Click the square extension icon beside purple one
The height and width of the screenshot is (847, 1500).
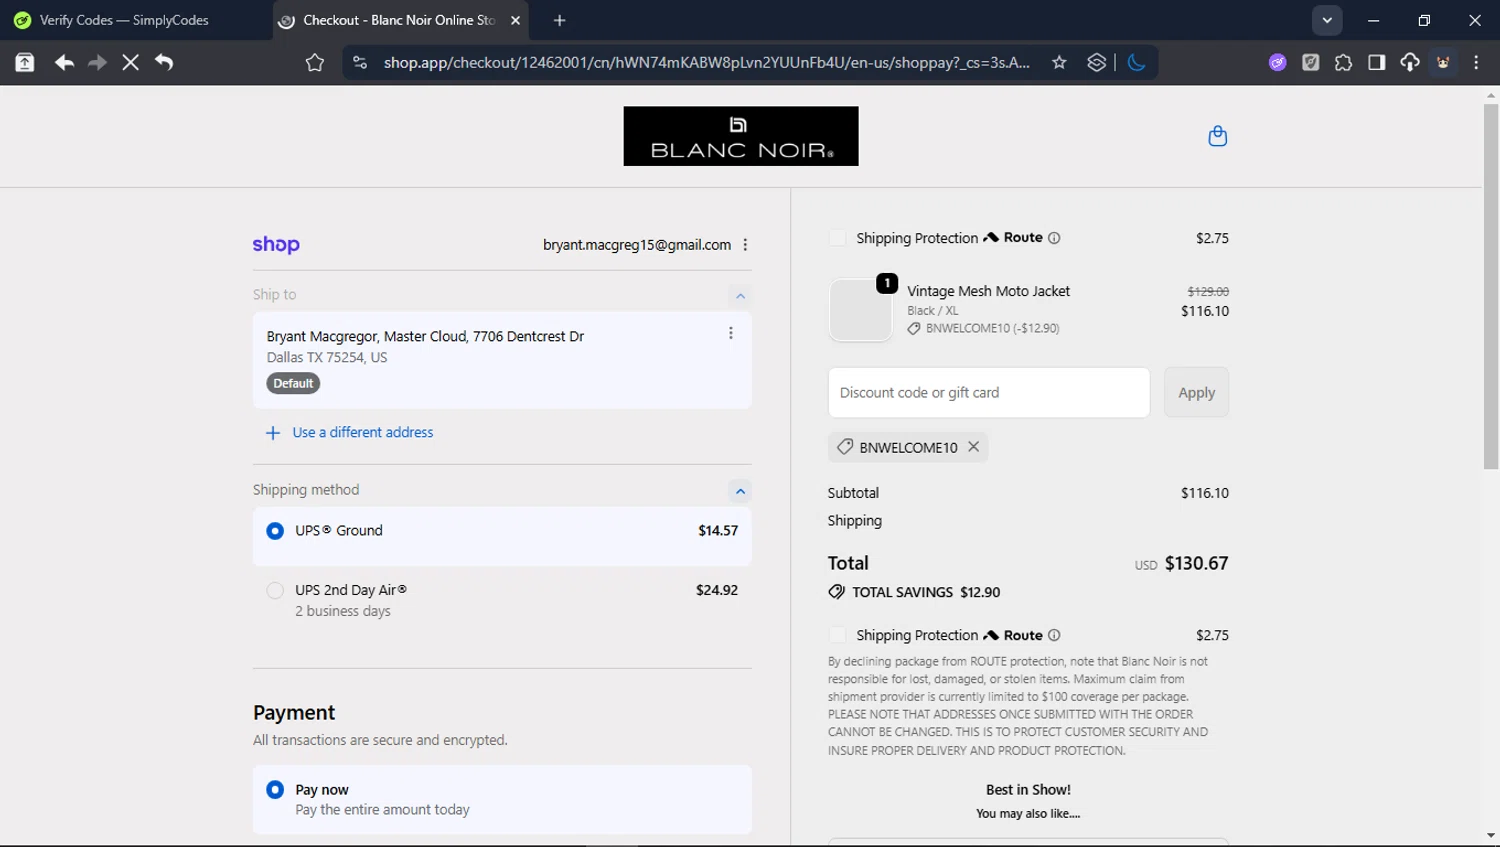point(1311,62)
